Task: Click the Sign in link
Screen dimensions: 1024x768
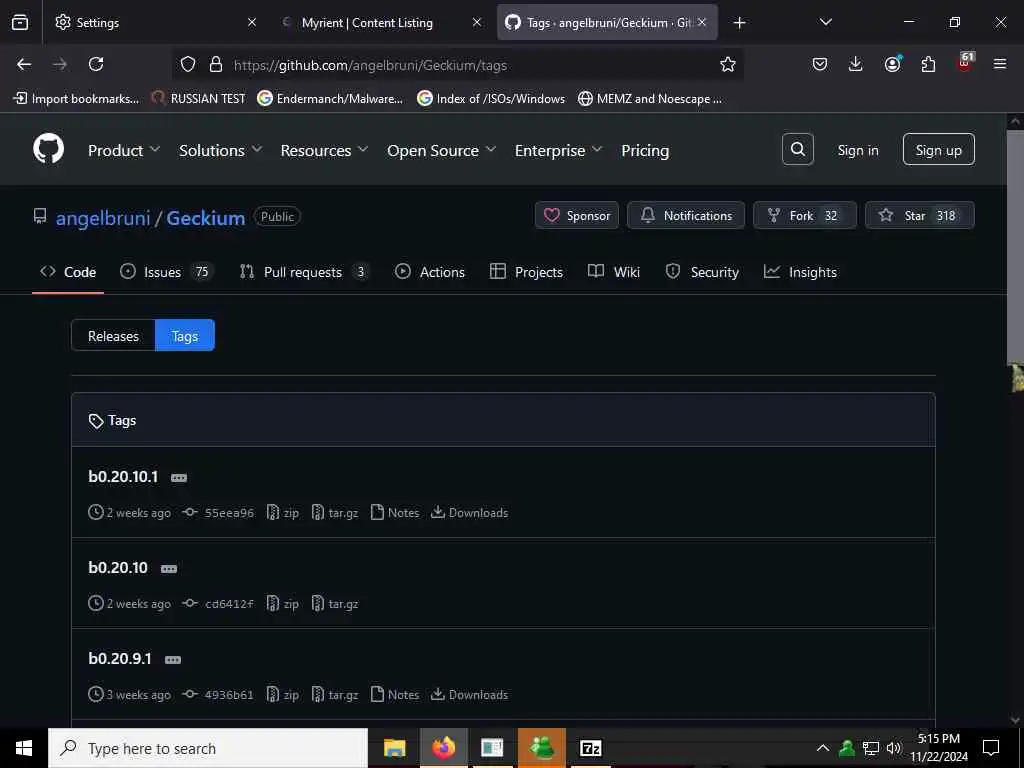Action: tap(857, 150)
